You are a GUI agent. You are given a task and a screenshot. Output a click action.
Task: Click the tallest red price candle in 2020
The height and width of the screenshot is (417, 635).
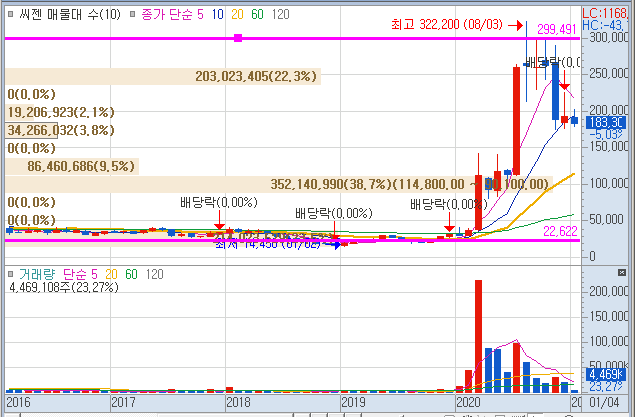(x=516, y=121)
